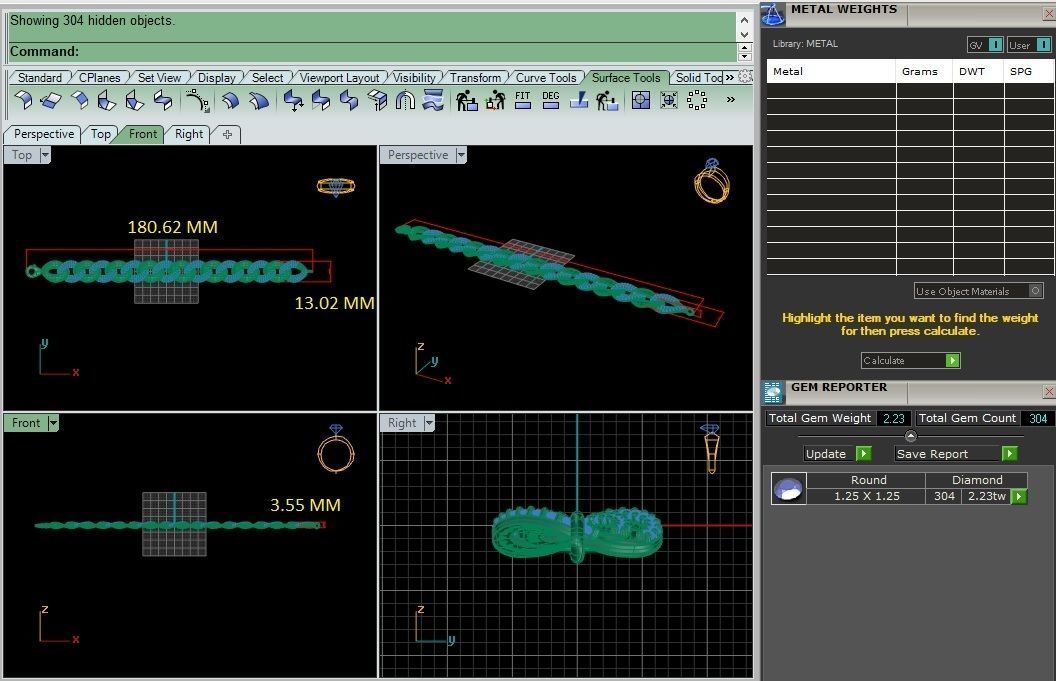Click the flat sheet Extend Surface icon
1056x681 pixels.
pos(51,100)
